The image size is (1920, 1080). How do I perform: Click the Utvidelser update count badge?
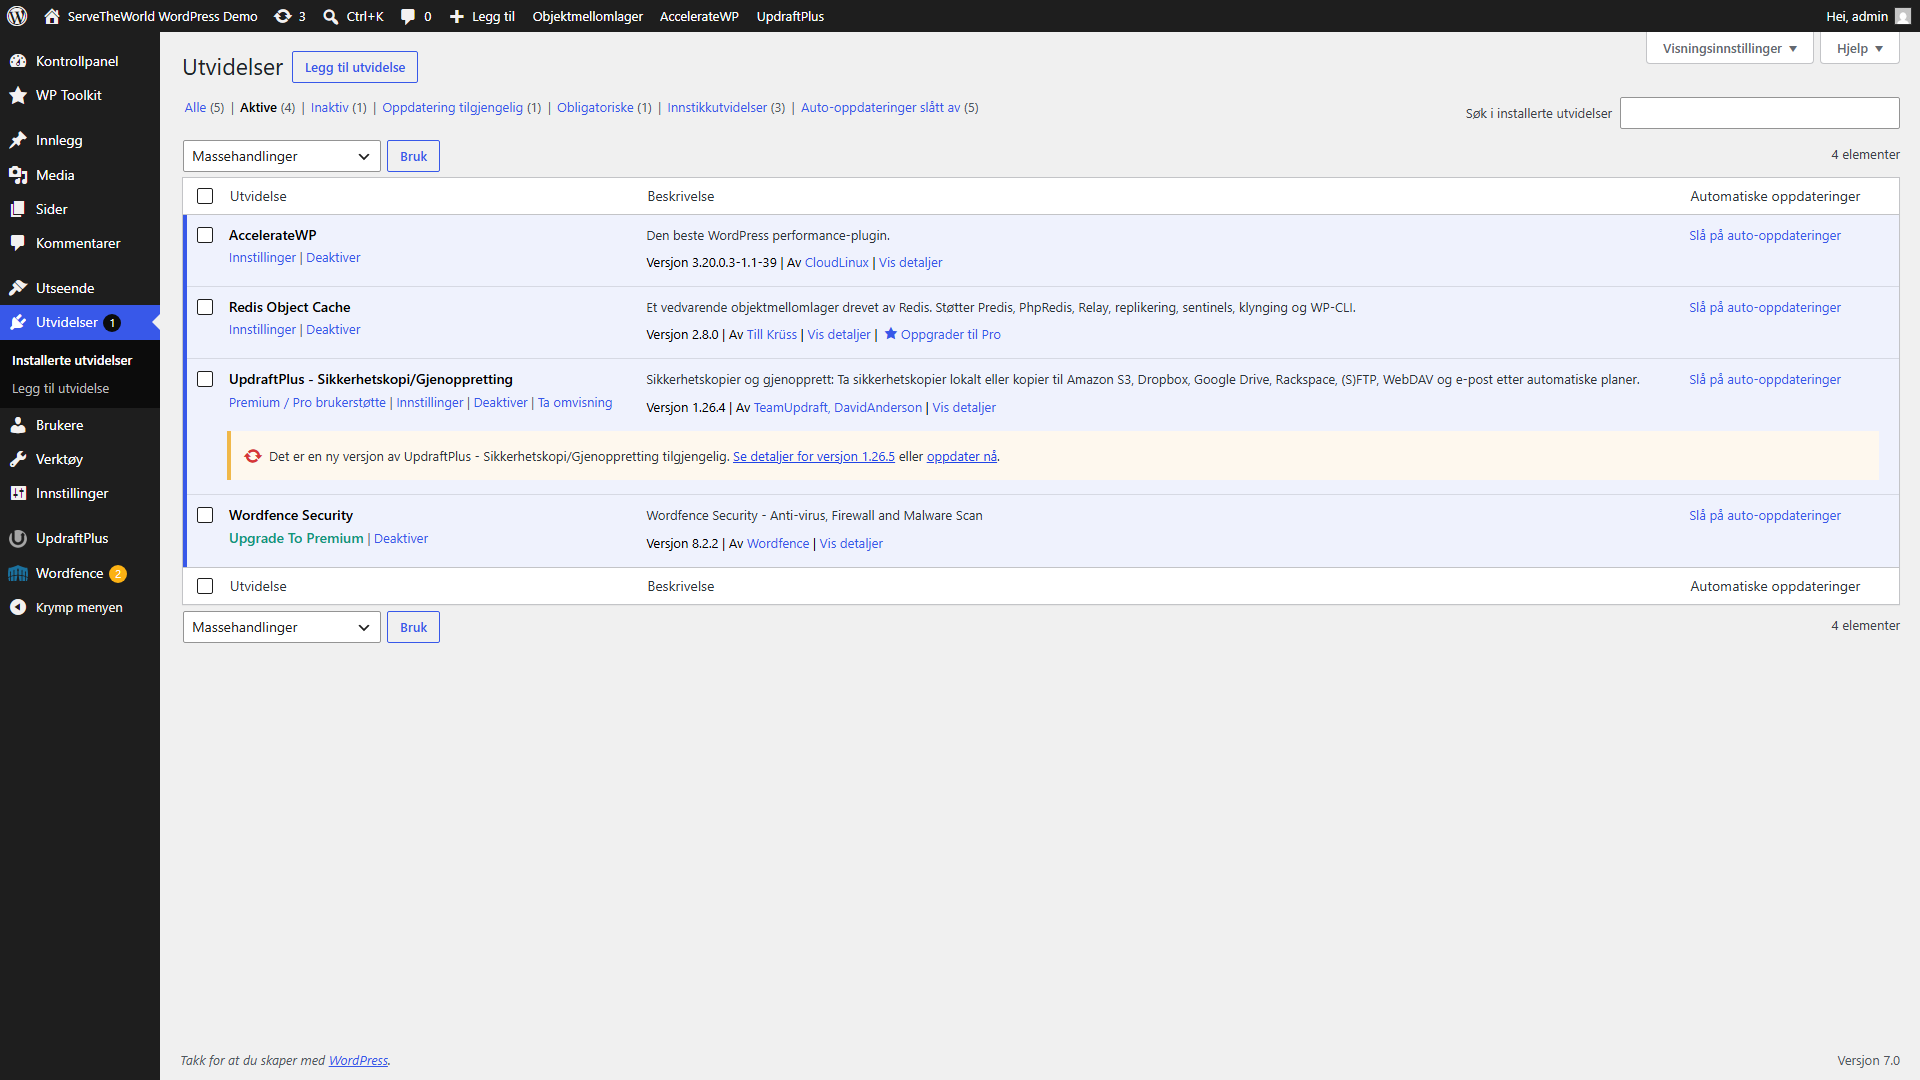[x=112, y=322]
